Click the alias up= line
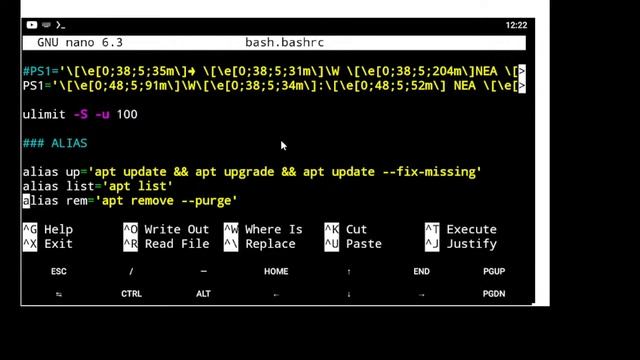640x360 pixels. point(252,172)
